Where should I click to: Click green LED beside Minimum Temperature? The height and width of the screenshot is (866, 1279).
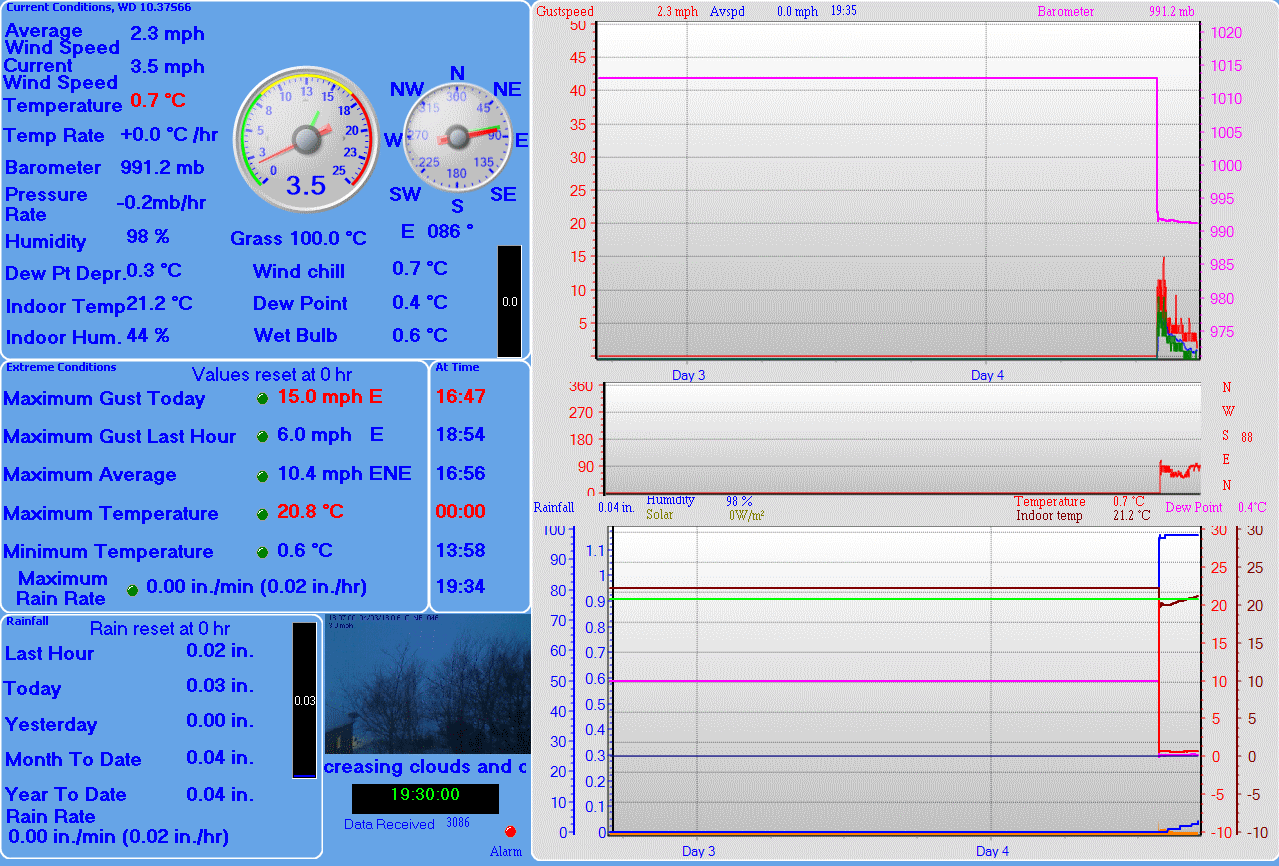tap(263, 552)
